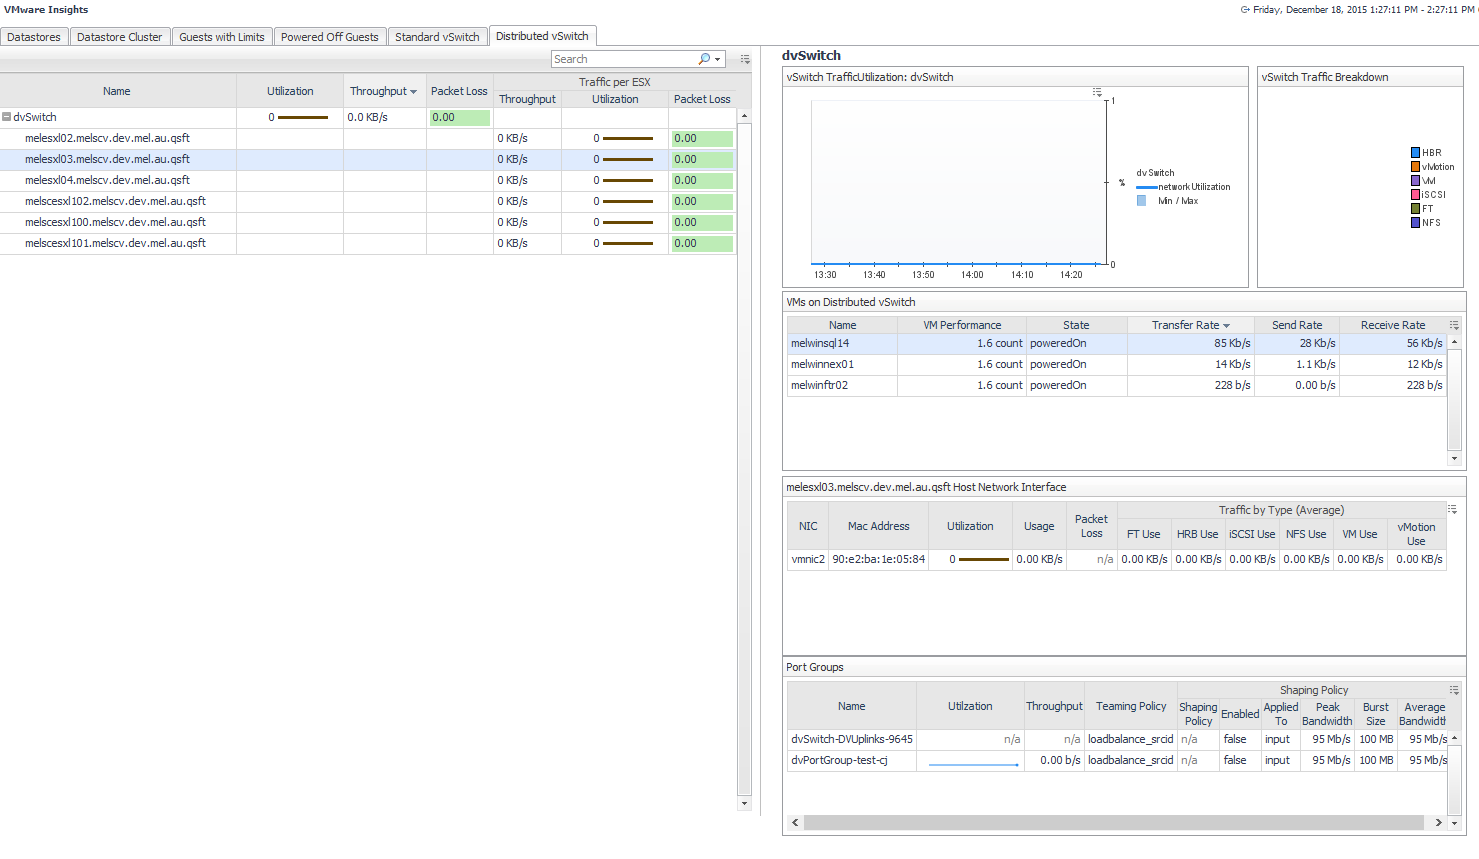
Task: Click scroll-left arrow in Port Groups
Action: click(795, 822)
